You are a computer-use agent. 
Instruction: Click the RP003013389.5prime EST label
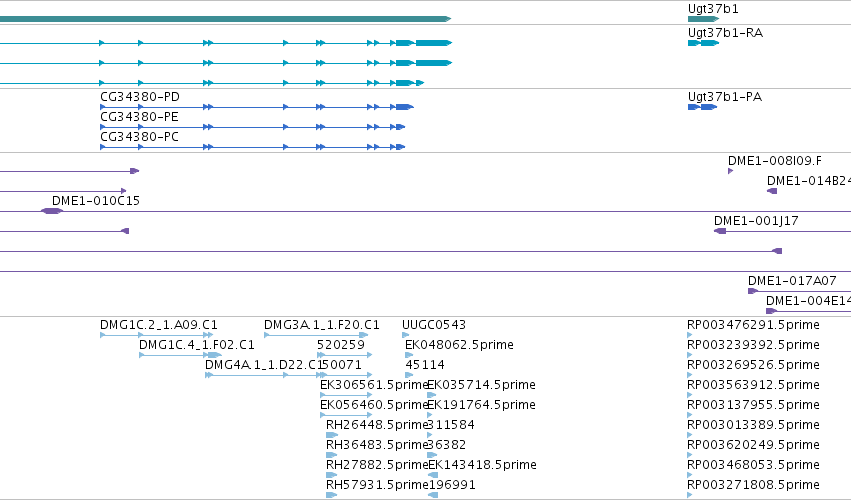tap(753, 425)
